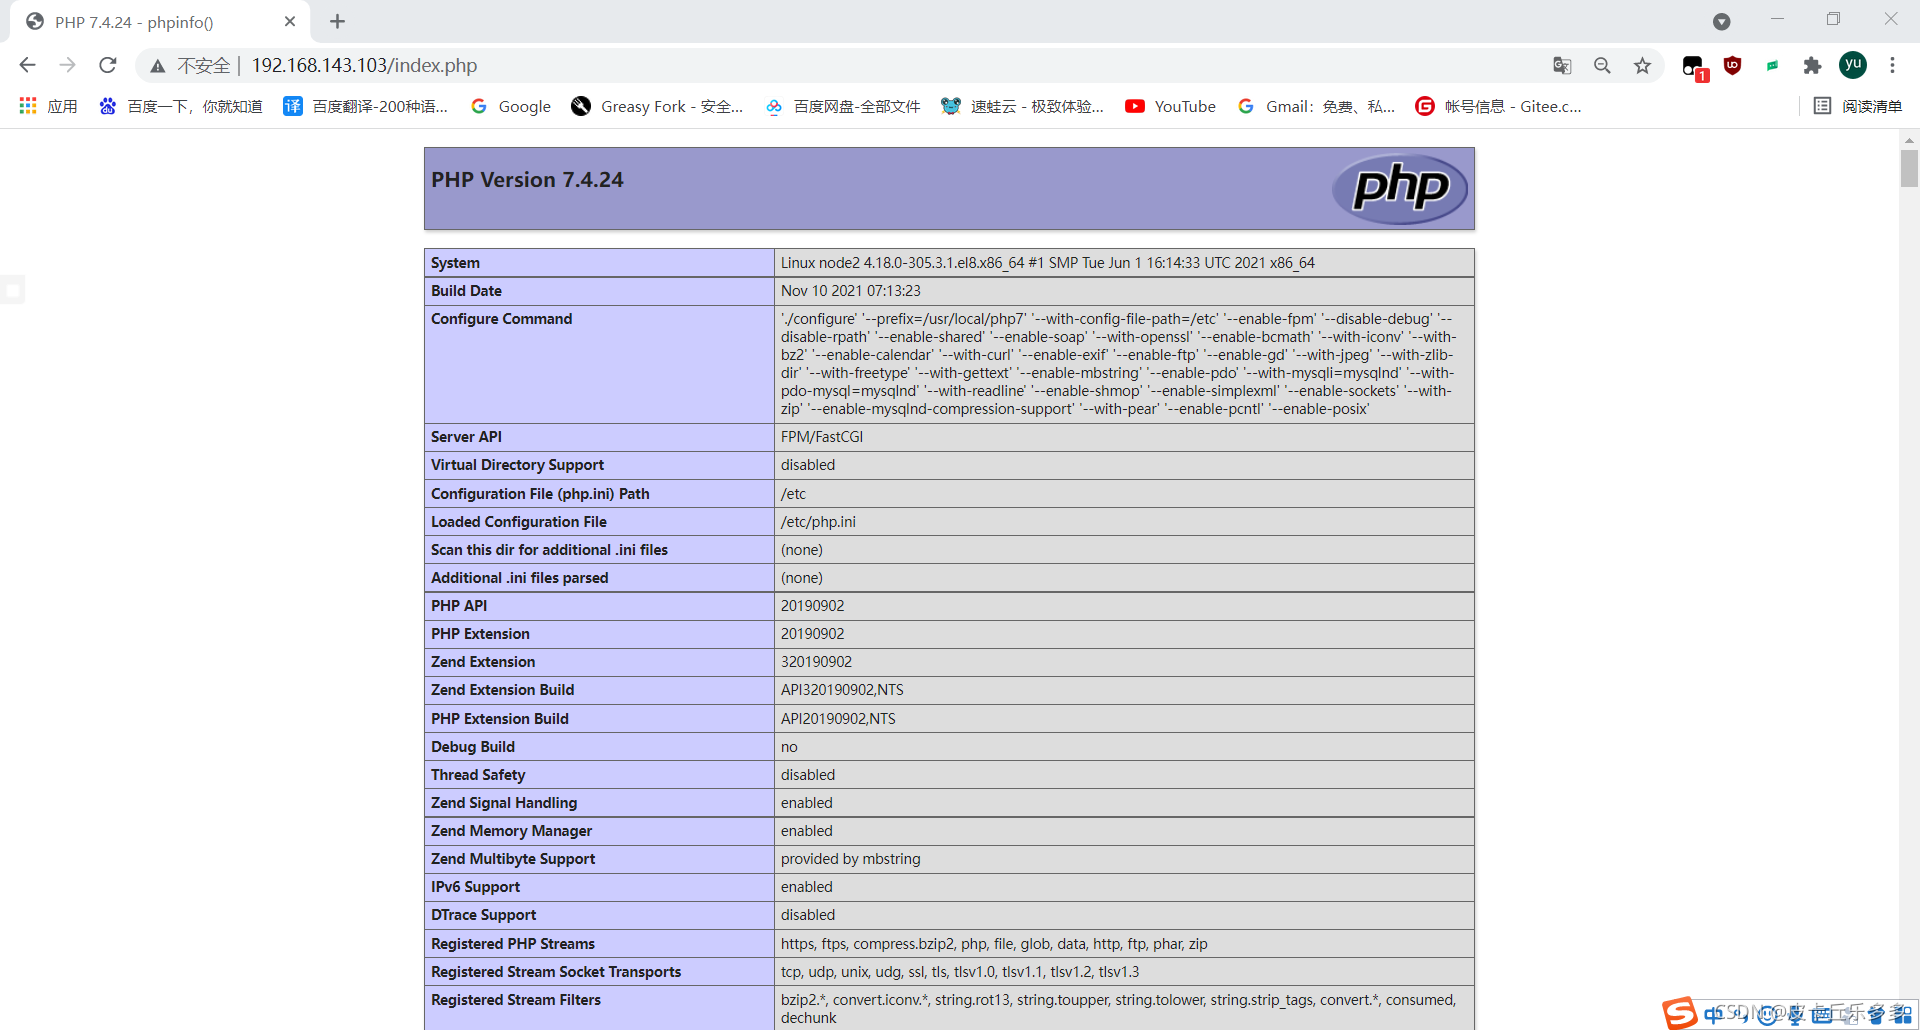
Task: Click the 'Build Date' value Nov 10 2021
Action: (x=851, y=291)
